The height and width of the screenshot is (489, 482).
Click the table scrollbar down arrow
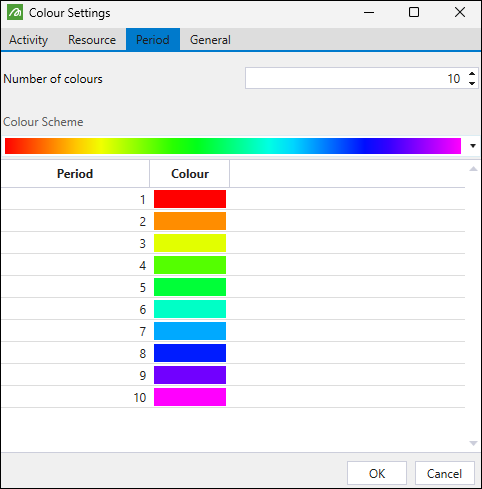coord(473,443)
